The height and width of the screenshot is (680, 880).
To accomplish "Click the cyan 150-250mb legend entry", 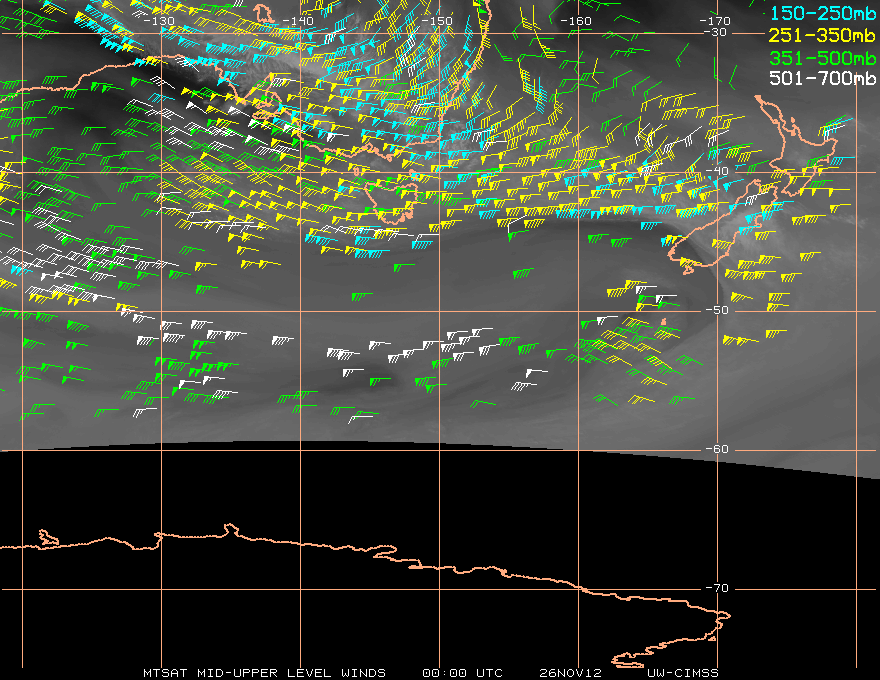I will point(823,13).
